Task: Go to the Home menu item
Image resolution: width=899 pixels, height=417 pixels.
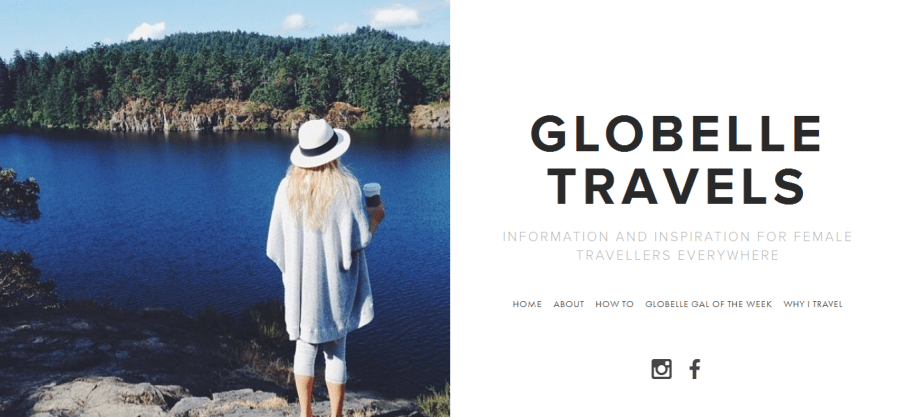Action: pos(527,305)
